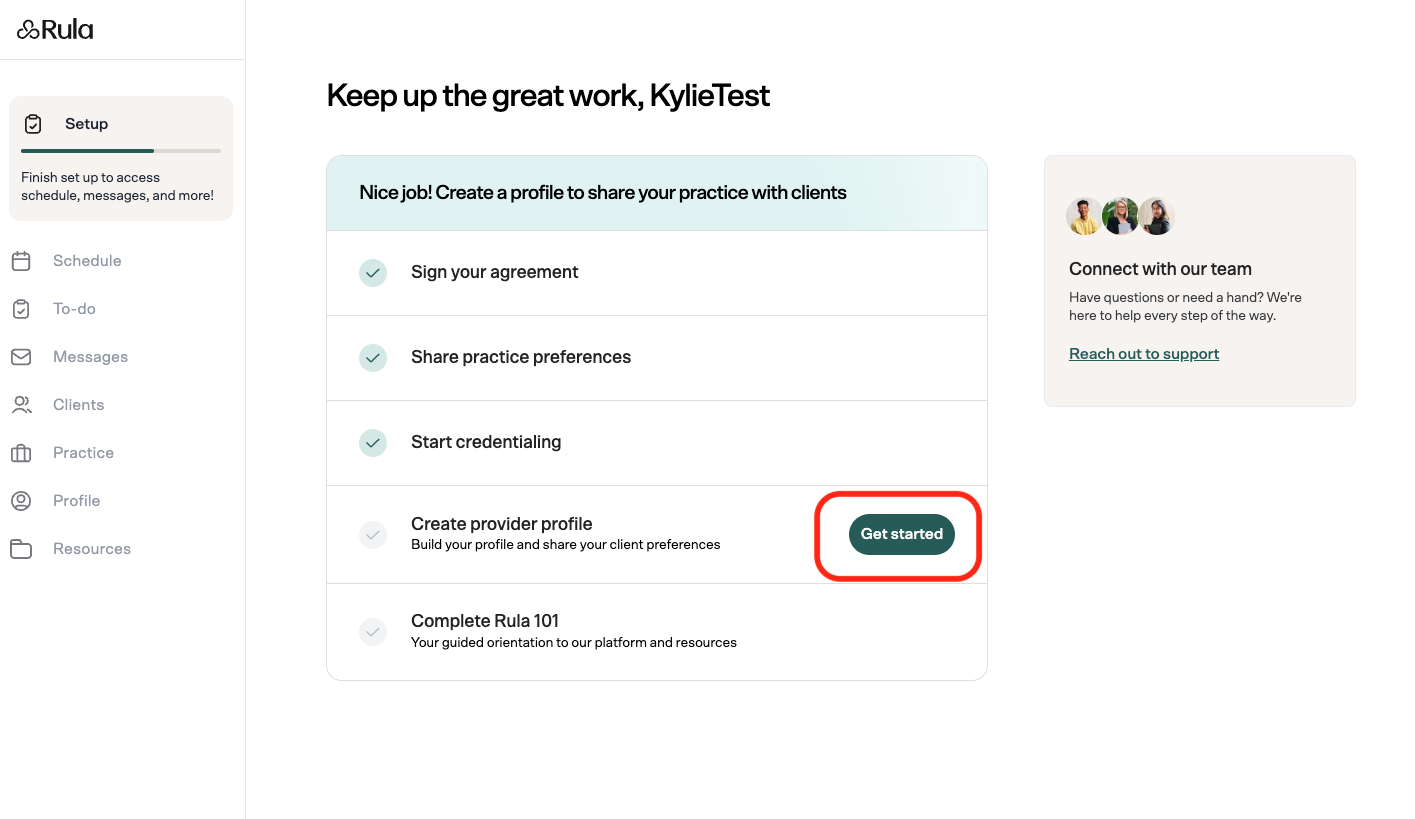The width and height of the screenshot is (1415, 819).
Task: Select Schedule in the navigation sidebar
Action: coord(87,260)
